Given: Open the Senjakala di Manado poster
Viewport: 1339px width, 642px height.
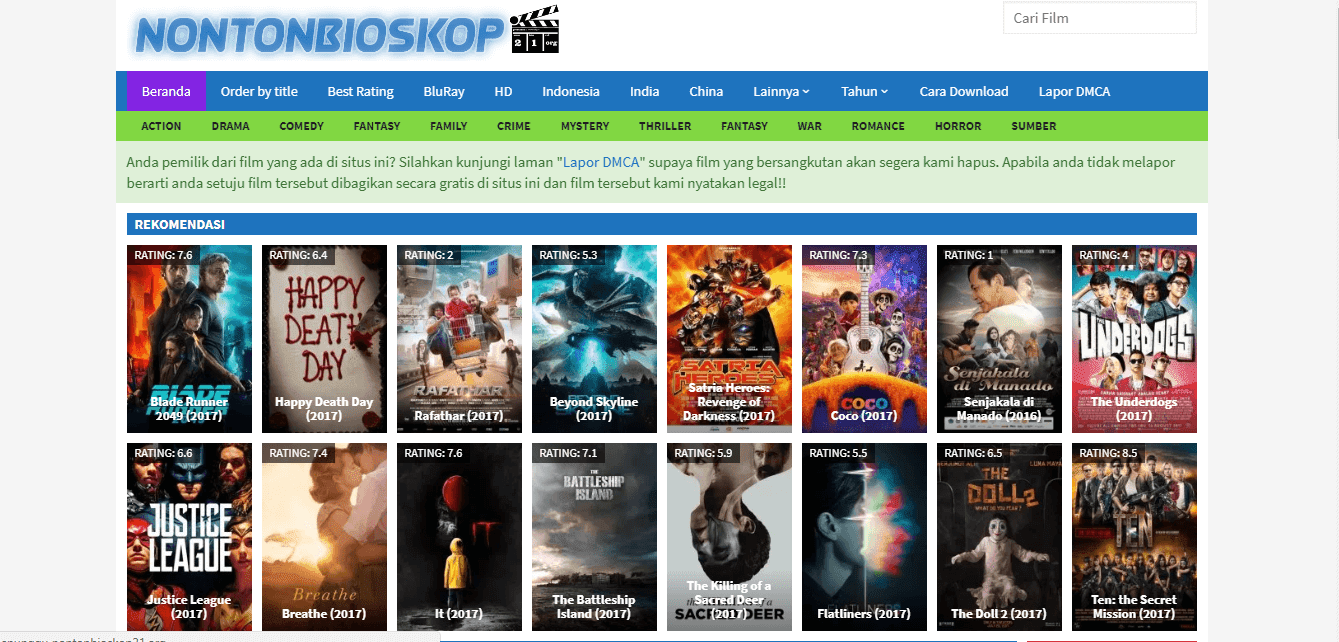Looking at the screenshot, I should (x=999, y=339).
